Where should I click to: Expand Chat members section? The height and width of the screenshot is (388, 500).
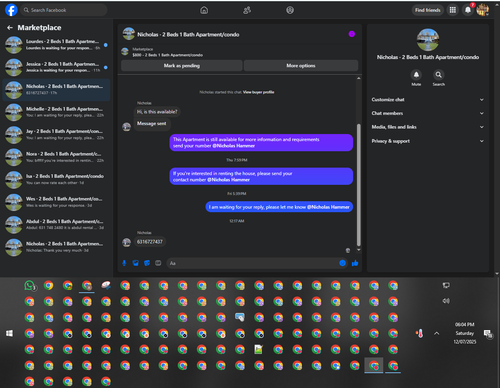tap(428, 113)
